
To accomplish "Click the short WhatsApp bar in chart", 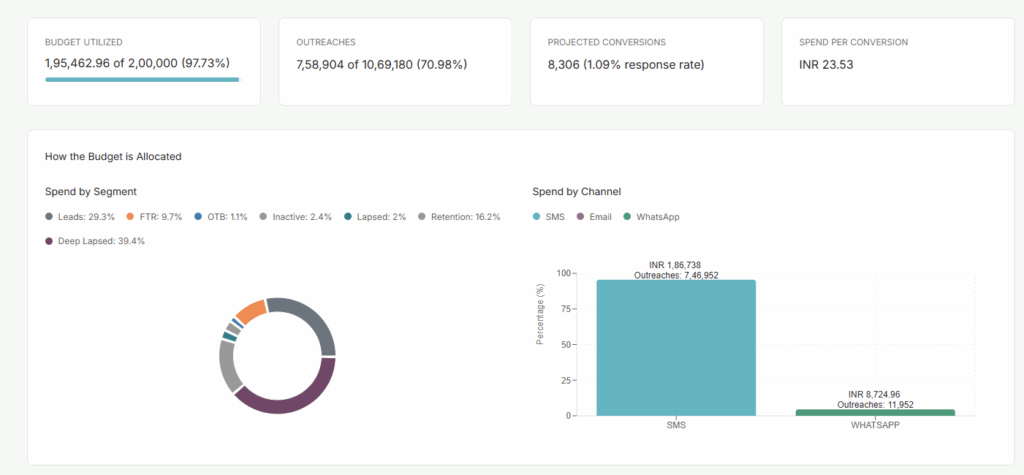I will [875, 411].
